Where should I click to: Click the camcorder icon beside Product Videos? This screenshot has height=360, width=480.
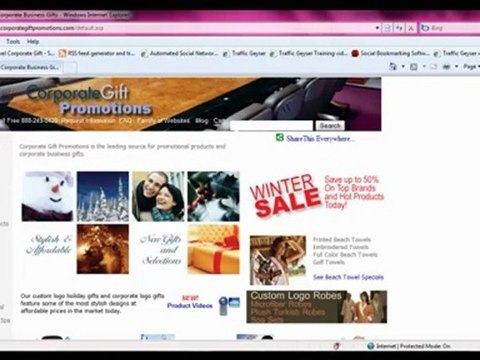point(229,306)
